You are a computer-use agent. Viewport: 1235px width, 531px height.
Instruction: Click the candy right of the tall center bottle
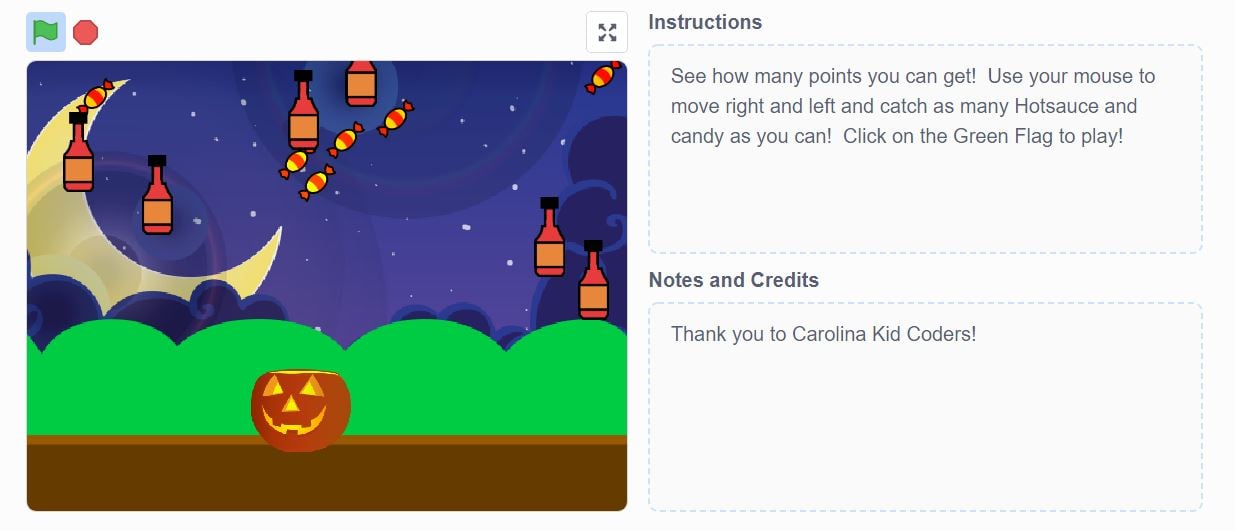(396, 119)
